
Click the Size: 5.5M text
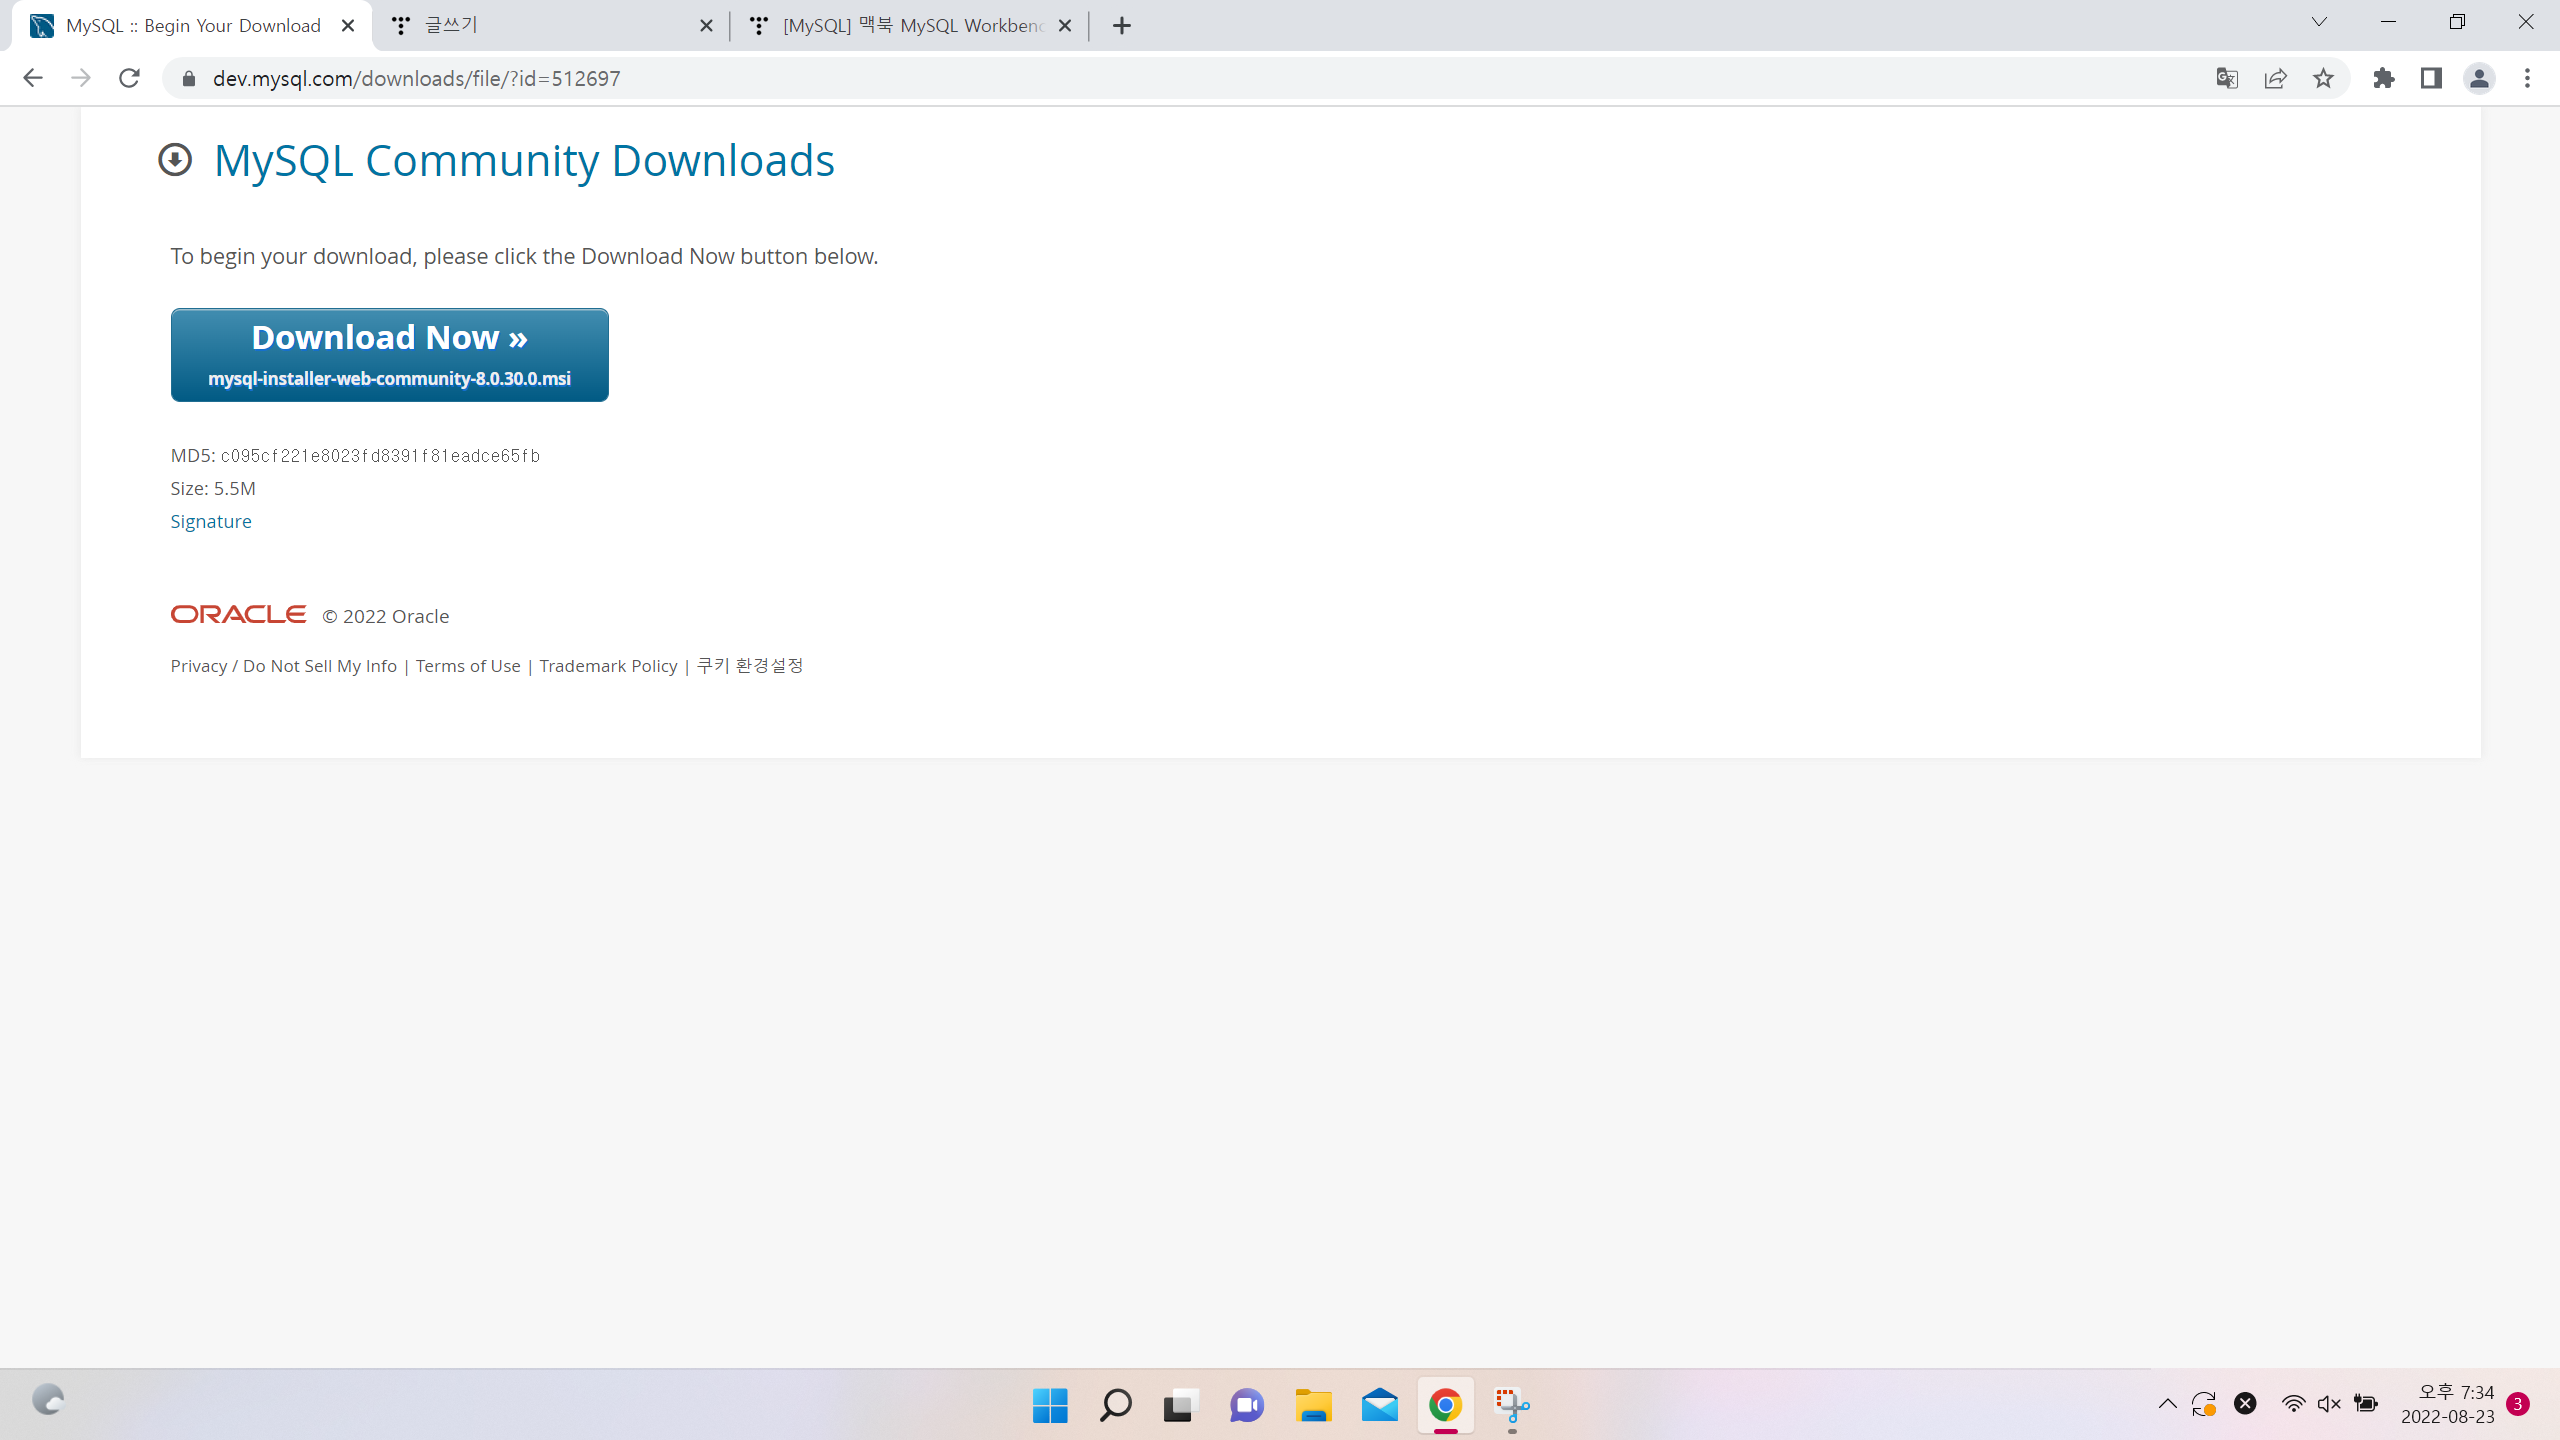tap(213, 488)
